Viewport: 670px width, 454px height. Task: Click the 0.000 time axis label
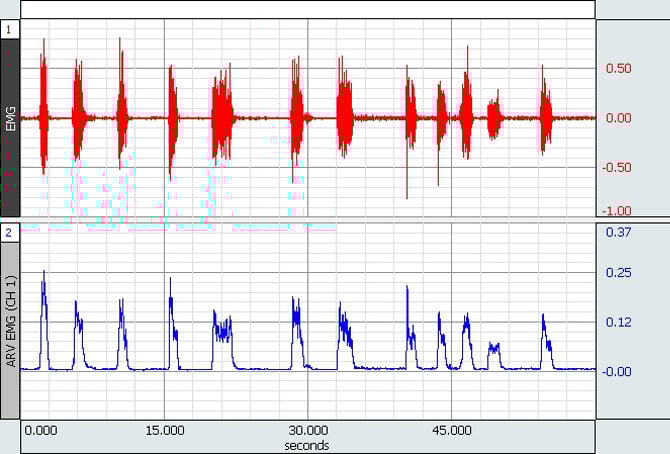(x=41, y=430)
